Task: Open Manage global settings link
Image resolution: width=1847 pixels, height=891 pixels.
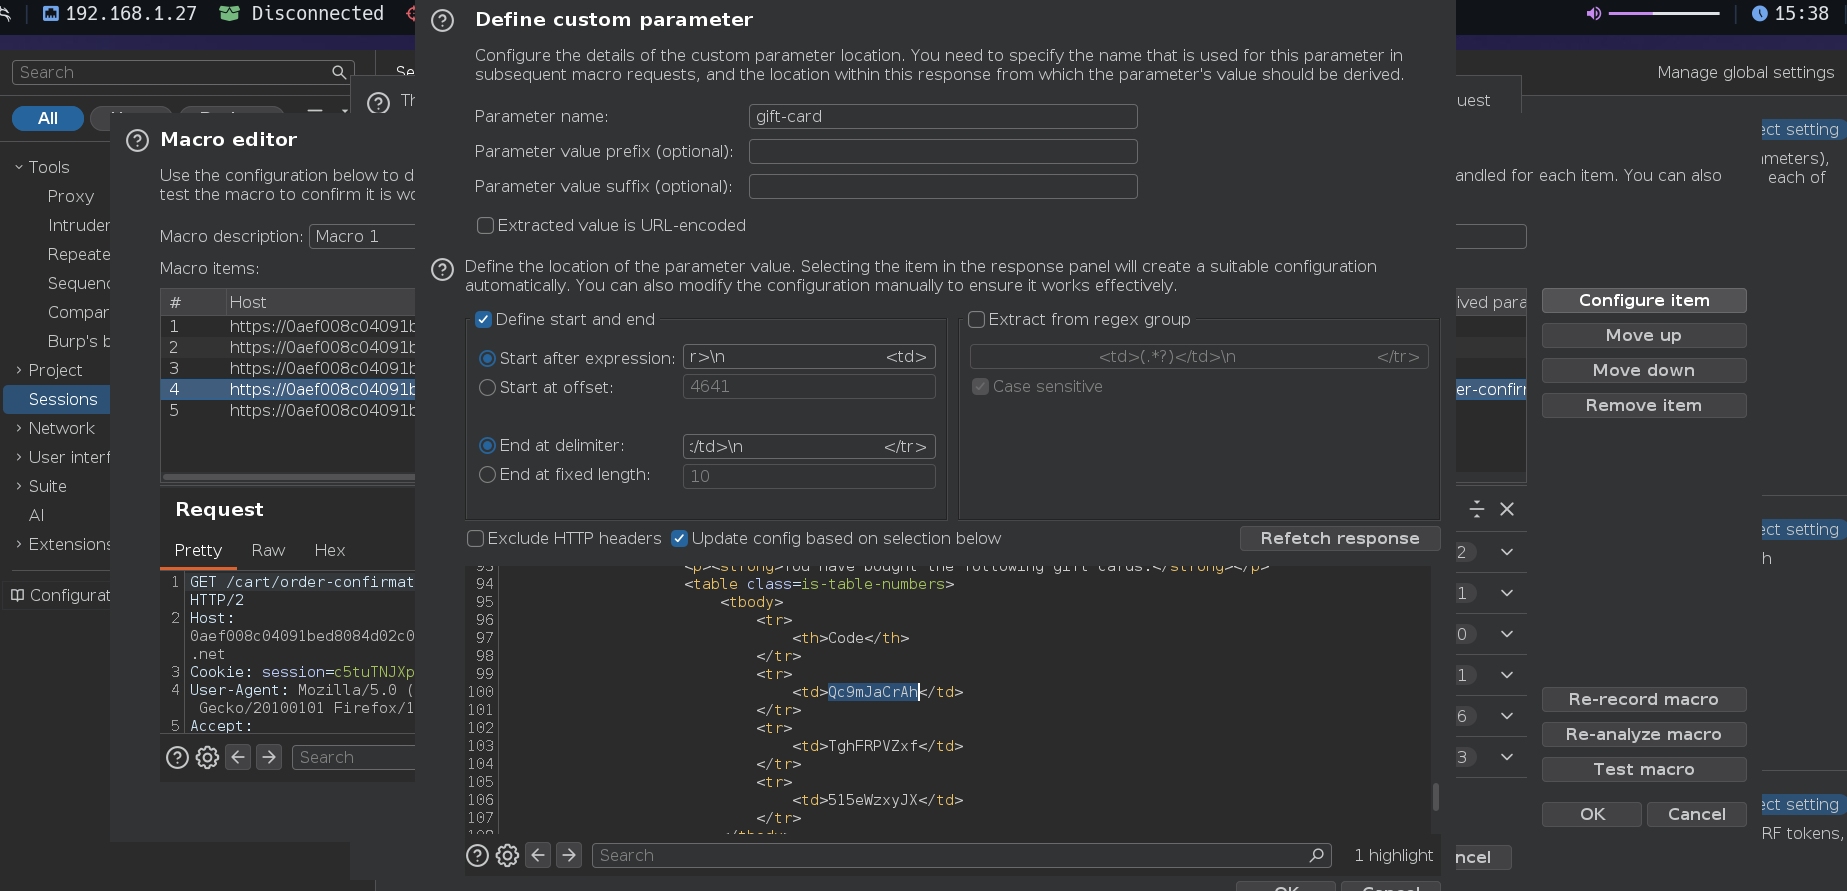Action: (x=1745, y=72)
